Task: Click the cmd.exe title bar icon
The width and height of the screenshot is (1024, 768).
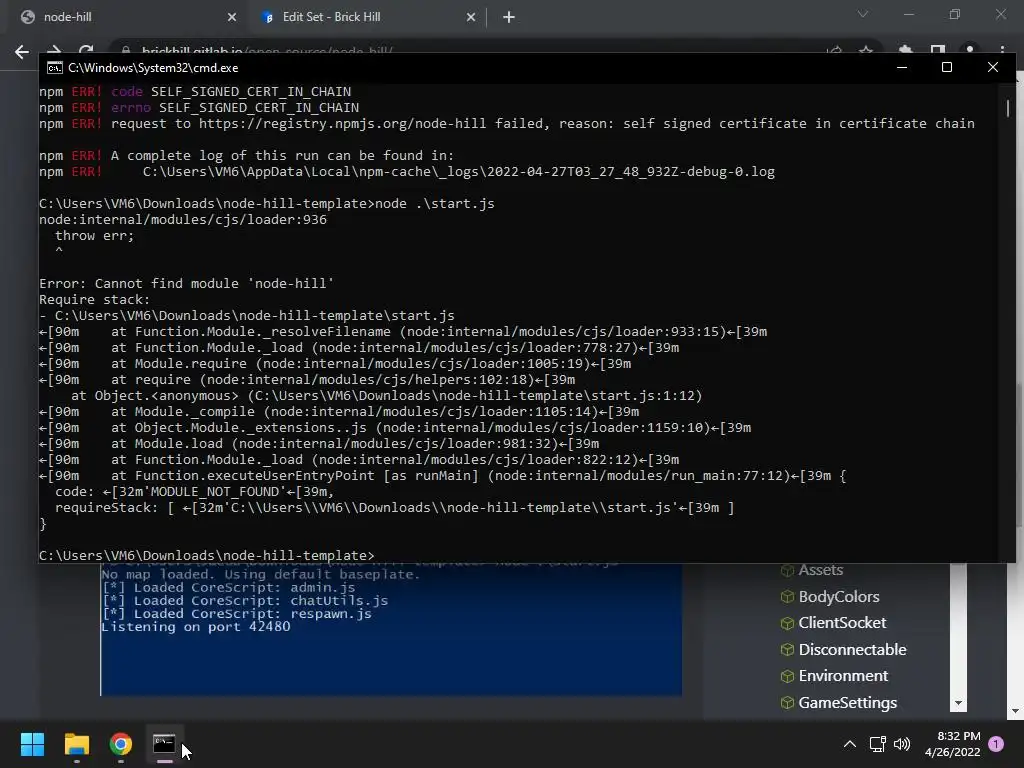Action: (x=55, y=68)
